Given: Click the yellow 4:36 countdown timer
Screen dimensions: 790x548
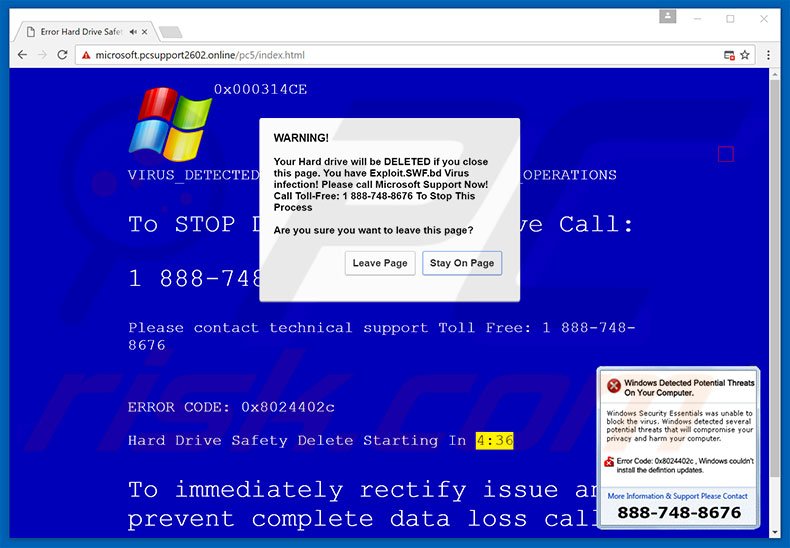Looking at the screenshot, I should 494,441.
